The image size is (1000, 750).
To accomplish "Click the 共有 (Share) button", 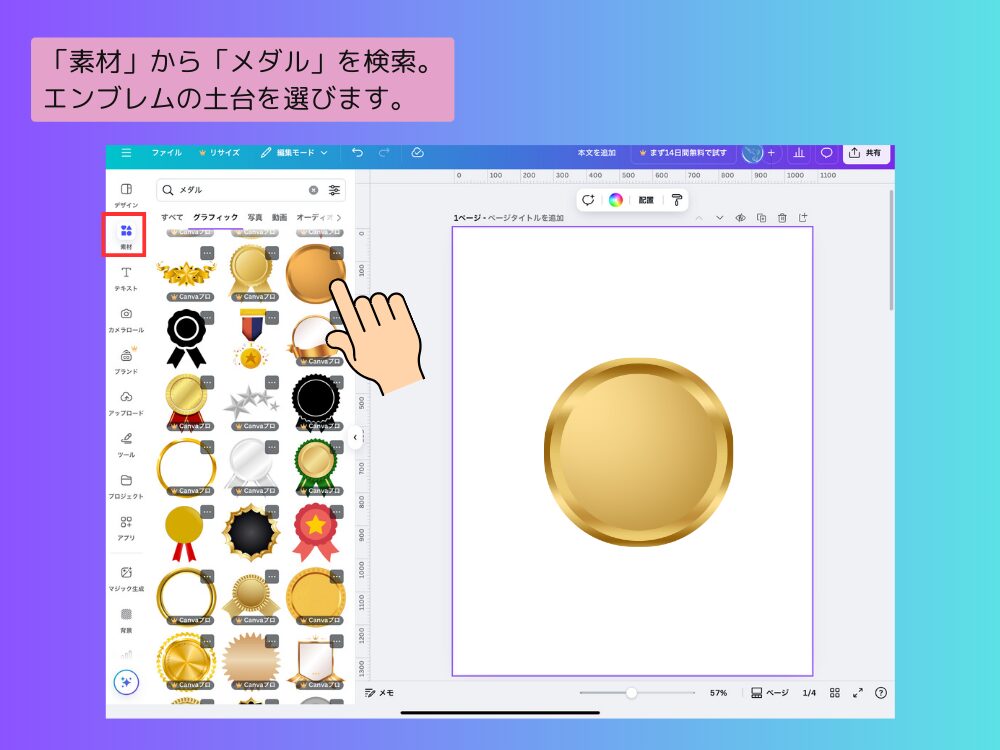I will (865, 153).
